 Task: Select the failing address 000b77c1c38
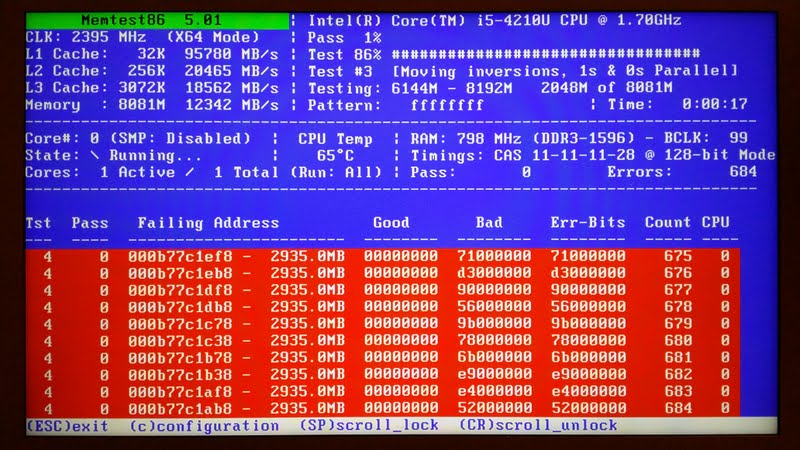[180, 340]
